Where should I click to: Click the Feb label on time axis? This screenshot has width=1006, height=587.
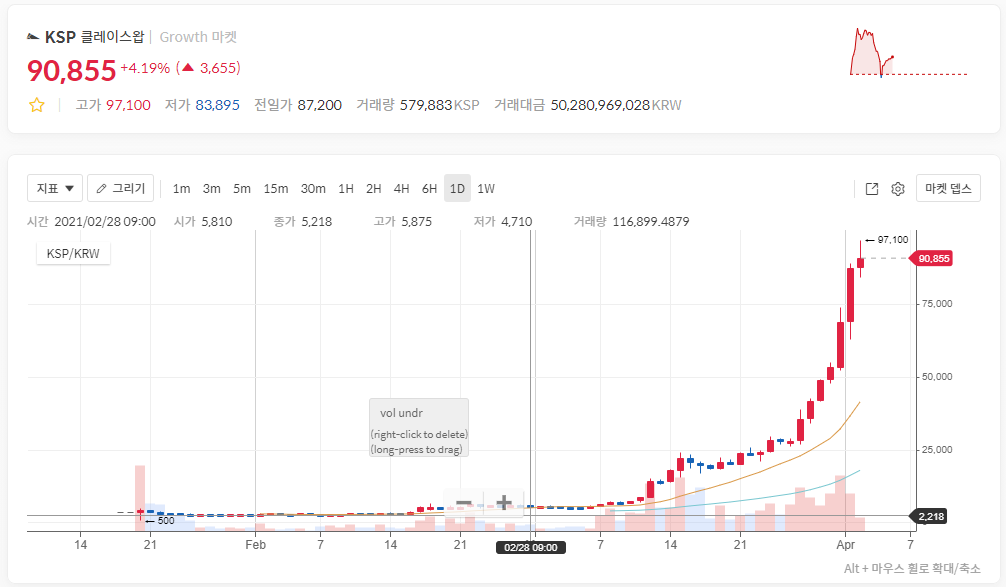(x=255, y=545)
